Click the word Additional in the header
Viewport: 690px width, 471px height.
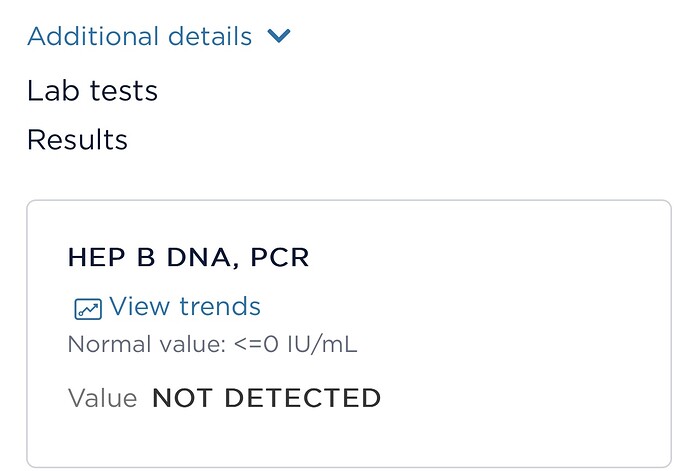tap(93, 36)
